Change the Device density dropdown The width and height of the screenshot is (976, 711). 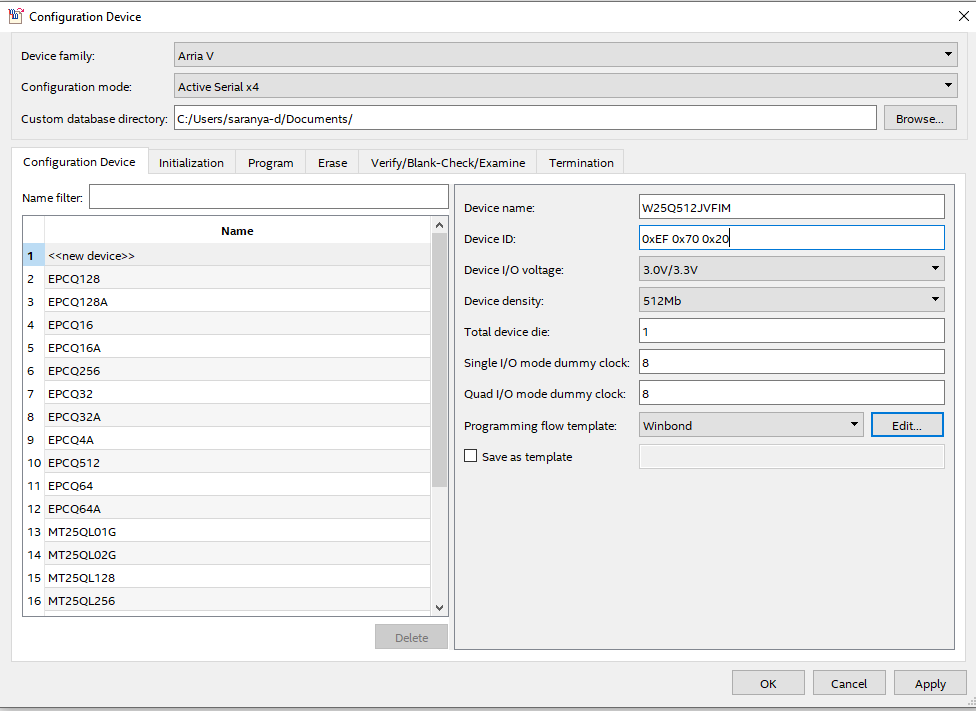point(791,300)
